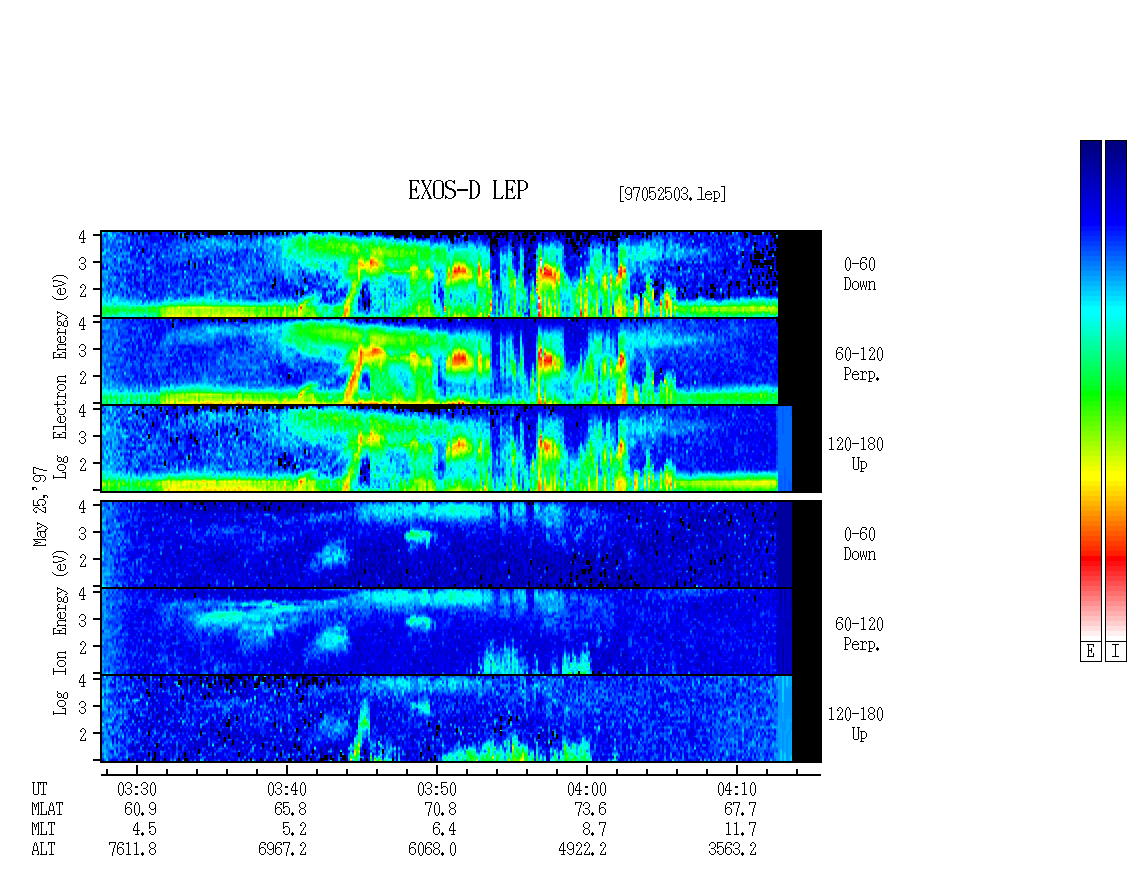Click the EXOS-D LEP plot title
Screen dimensions: 1130x875
click(468, 190)
